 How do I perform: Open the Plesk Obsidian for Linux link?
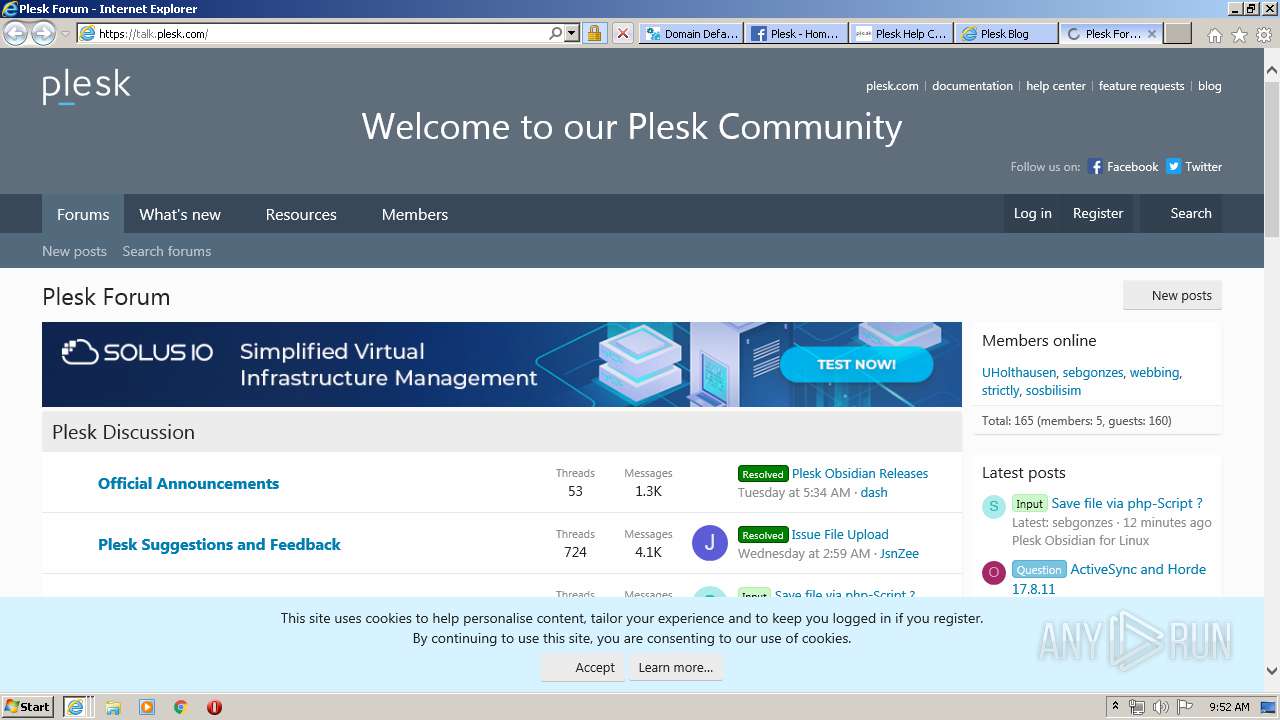click(1080, 540)
